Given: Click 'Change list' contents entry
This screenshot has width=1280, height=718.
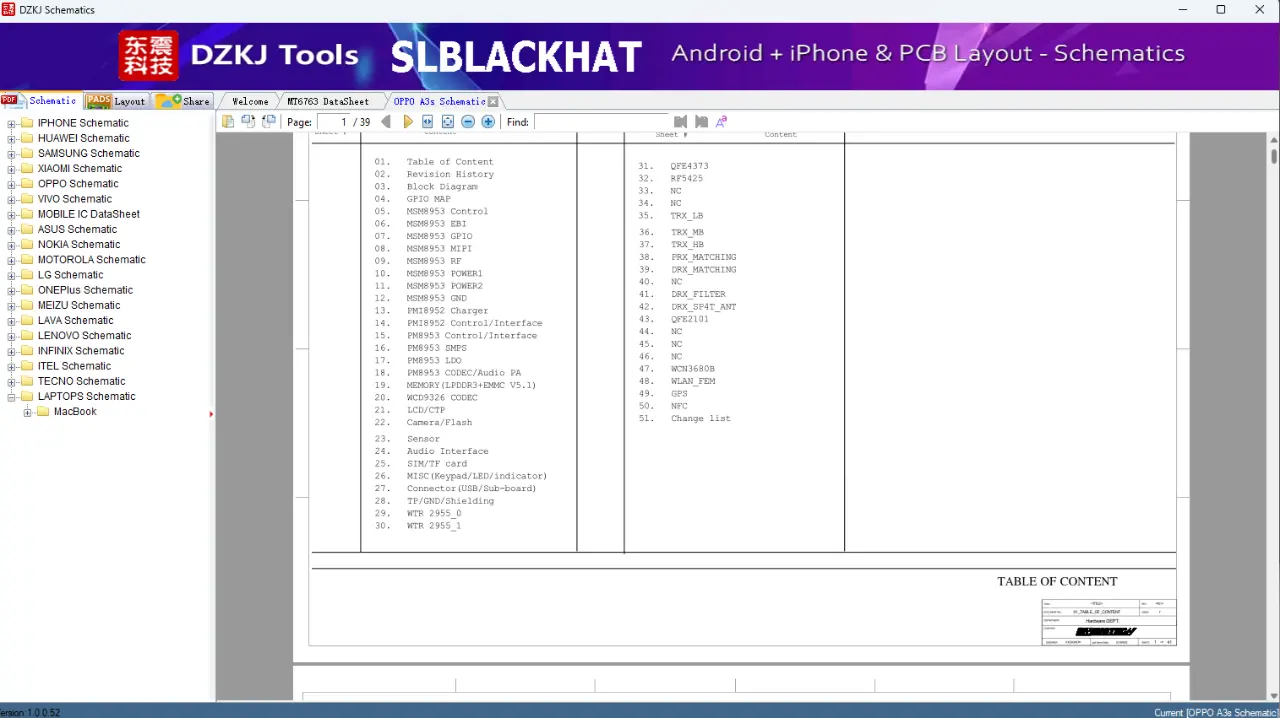Looking at the screenshot, I should [x=700, y=418].
